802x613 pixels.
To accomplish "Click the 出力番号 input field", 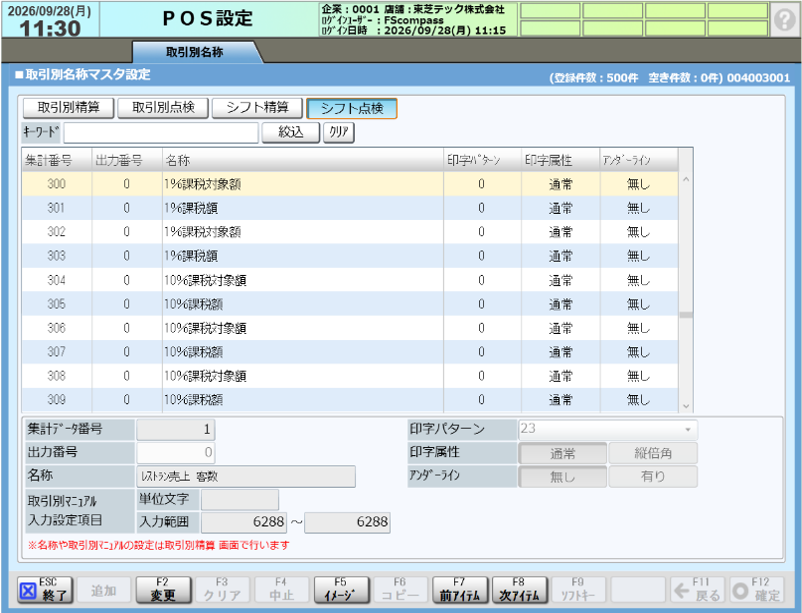I will coord(175,452).
